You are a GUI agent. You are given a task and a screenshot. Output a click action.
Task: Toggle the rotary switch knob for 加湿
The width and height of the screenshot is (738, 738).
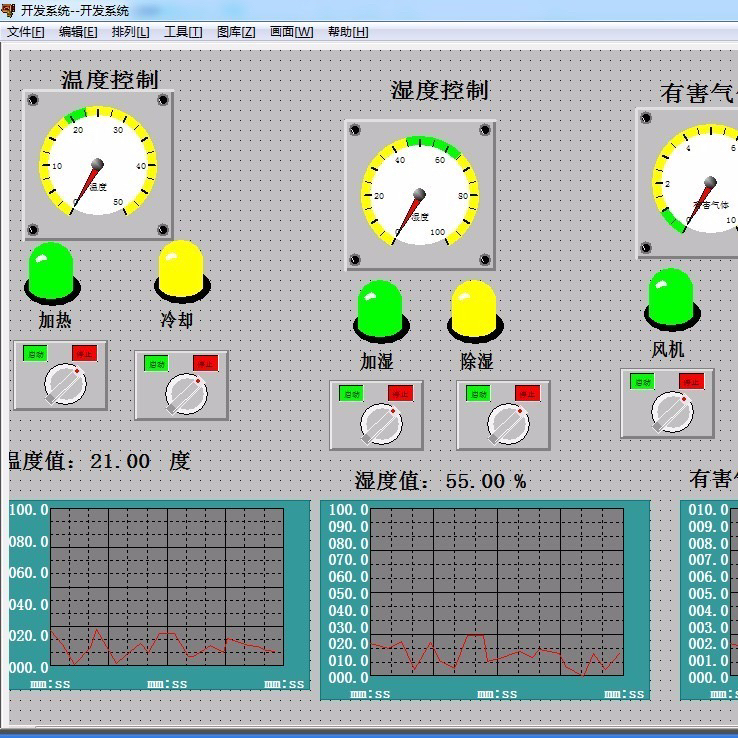[x=381, y=424]
